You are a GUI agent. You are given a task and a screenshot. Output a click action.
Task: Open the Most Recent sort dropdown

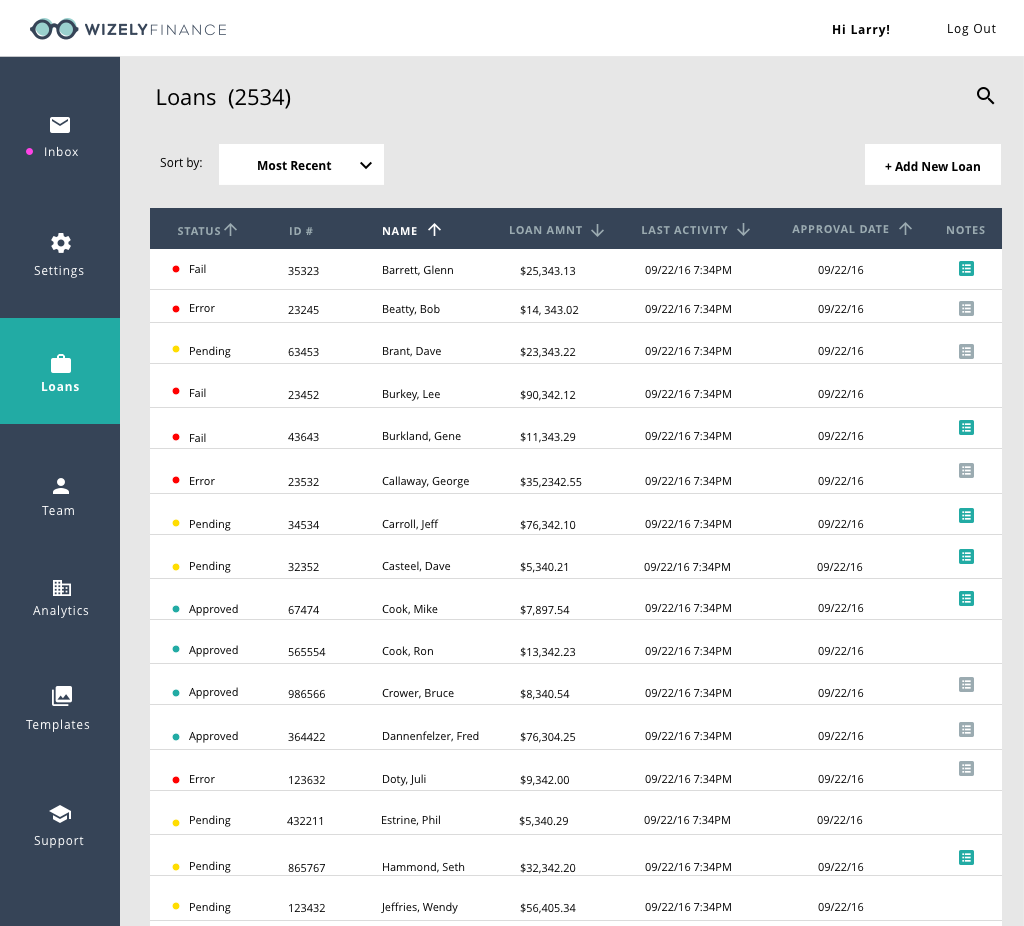(301, 165)
